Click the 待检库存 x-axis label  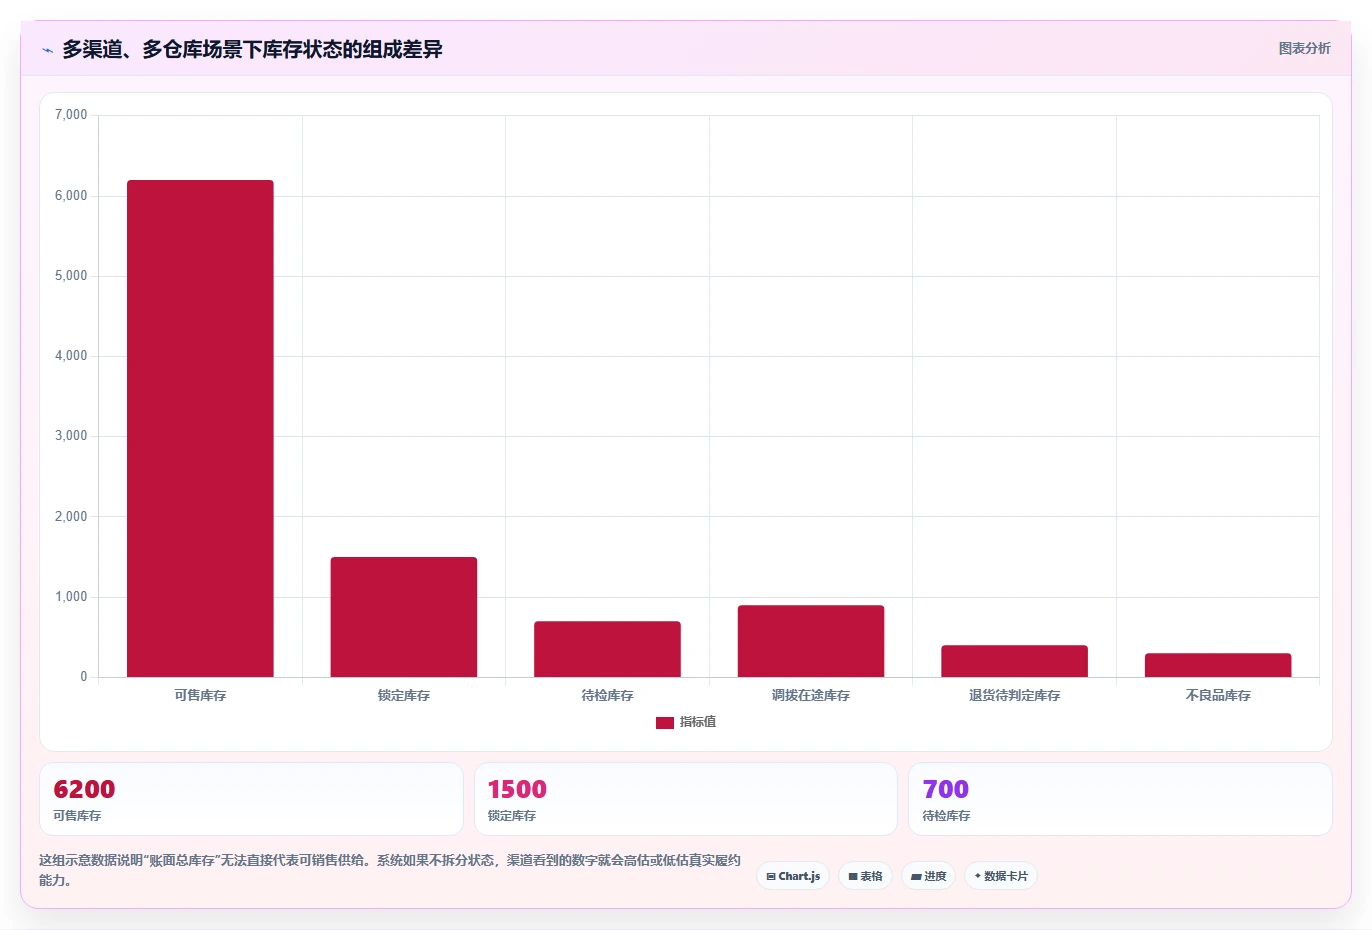click(x=607, y=695)
